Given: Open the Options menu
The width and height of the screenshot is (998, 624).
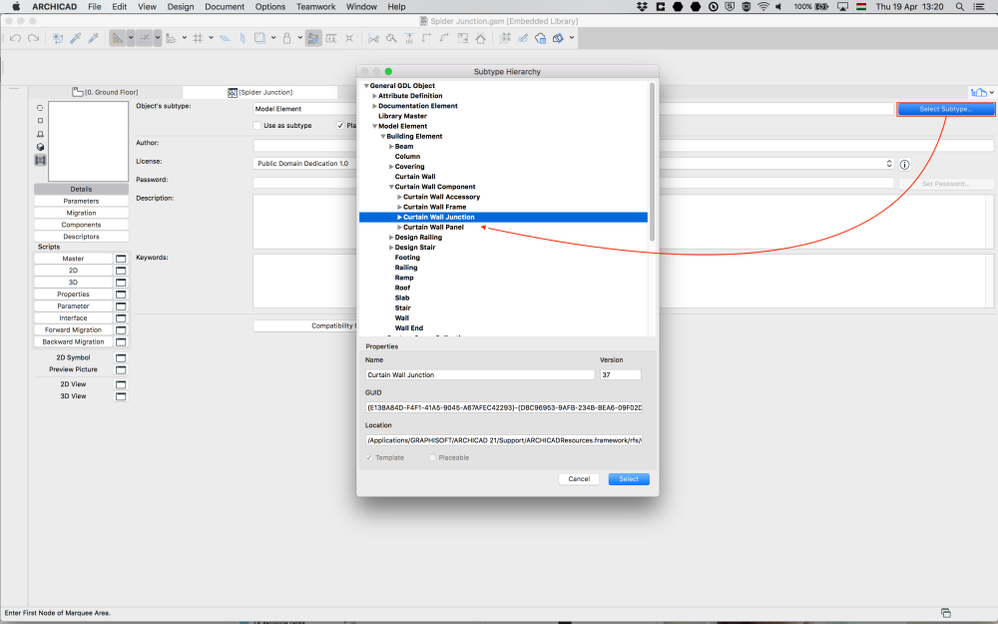Looking at the screenshot, I should pyautogui.click(x=270, y=6).
